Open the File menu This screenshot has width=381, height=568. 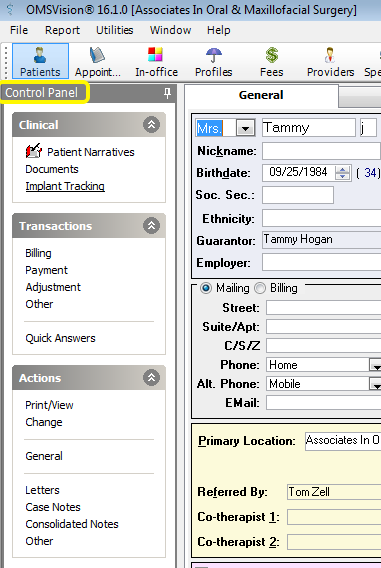[19, 30]
